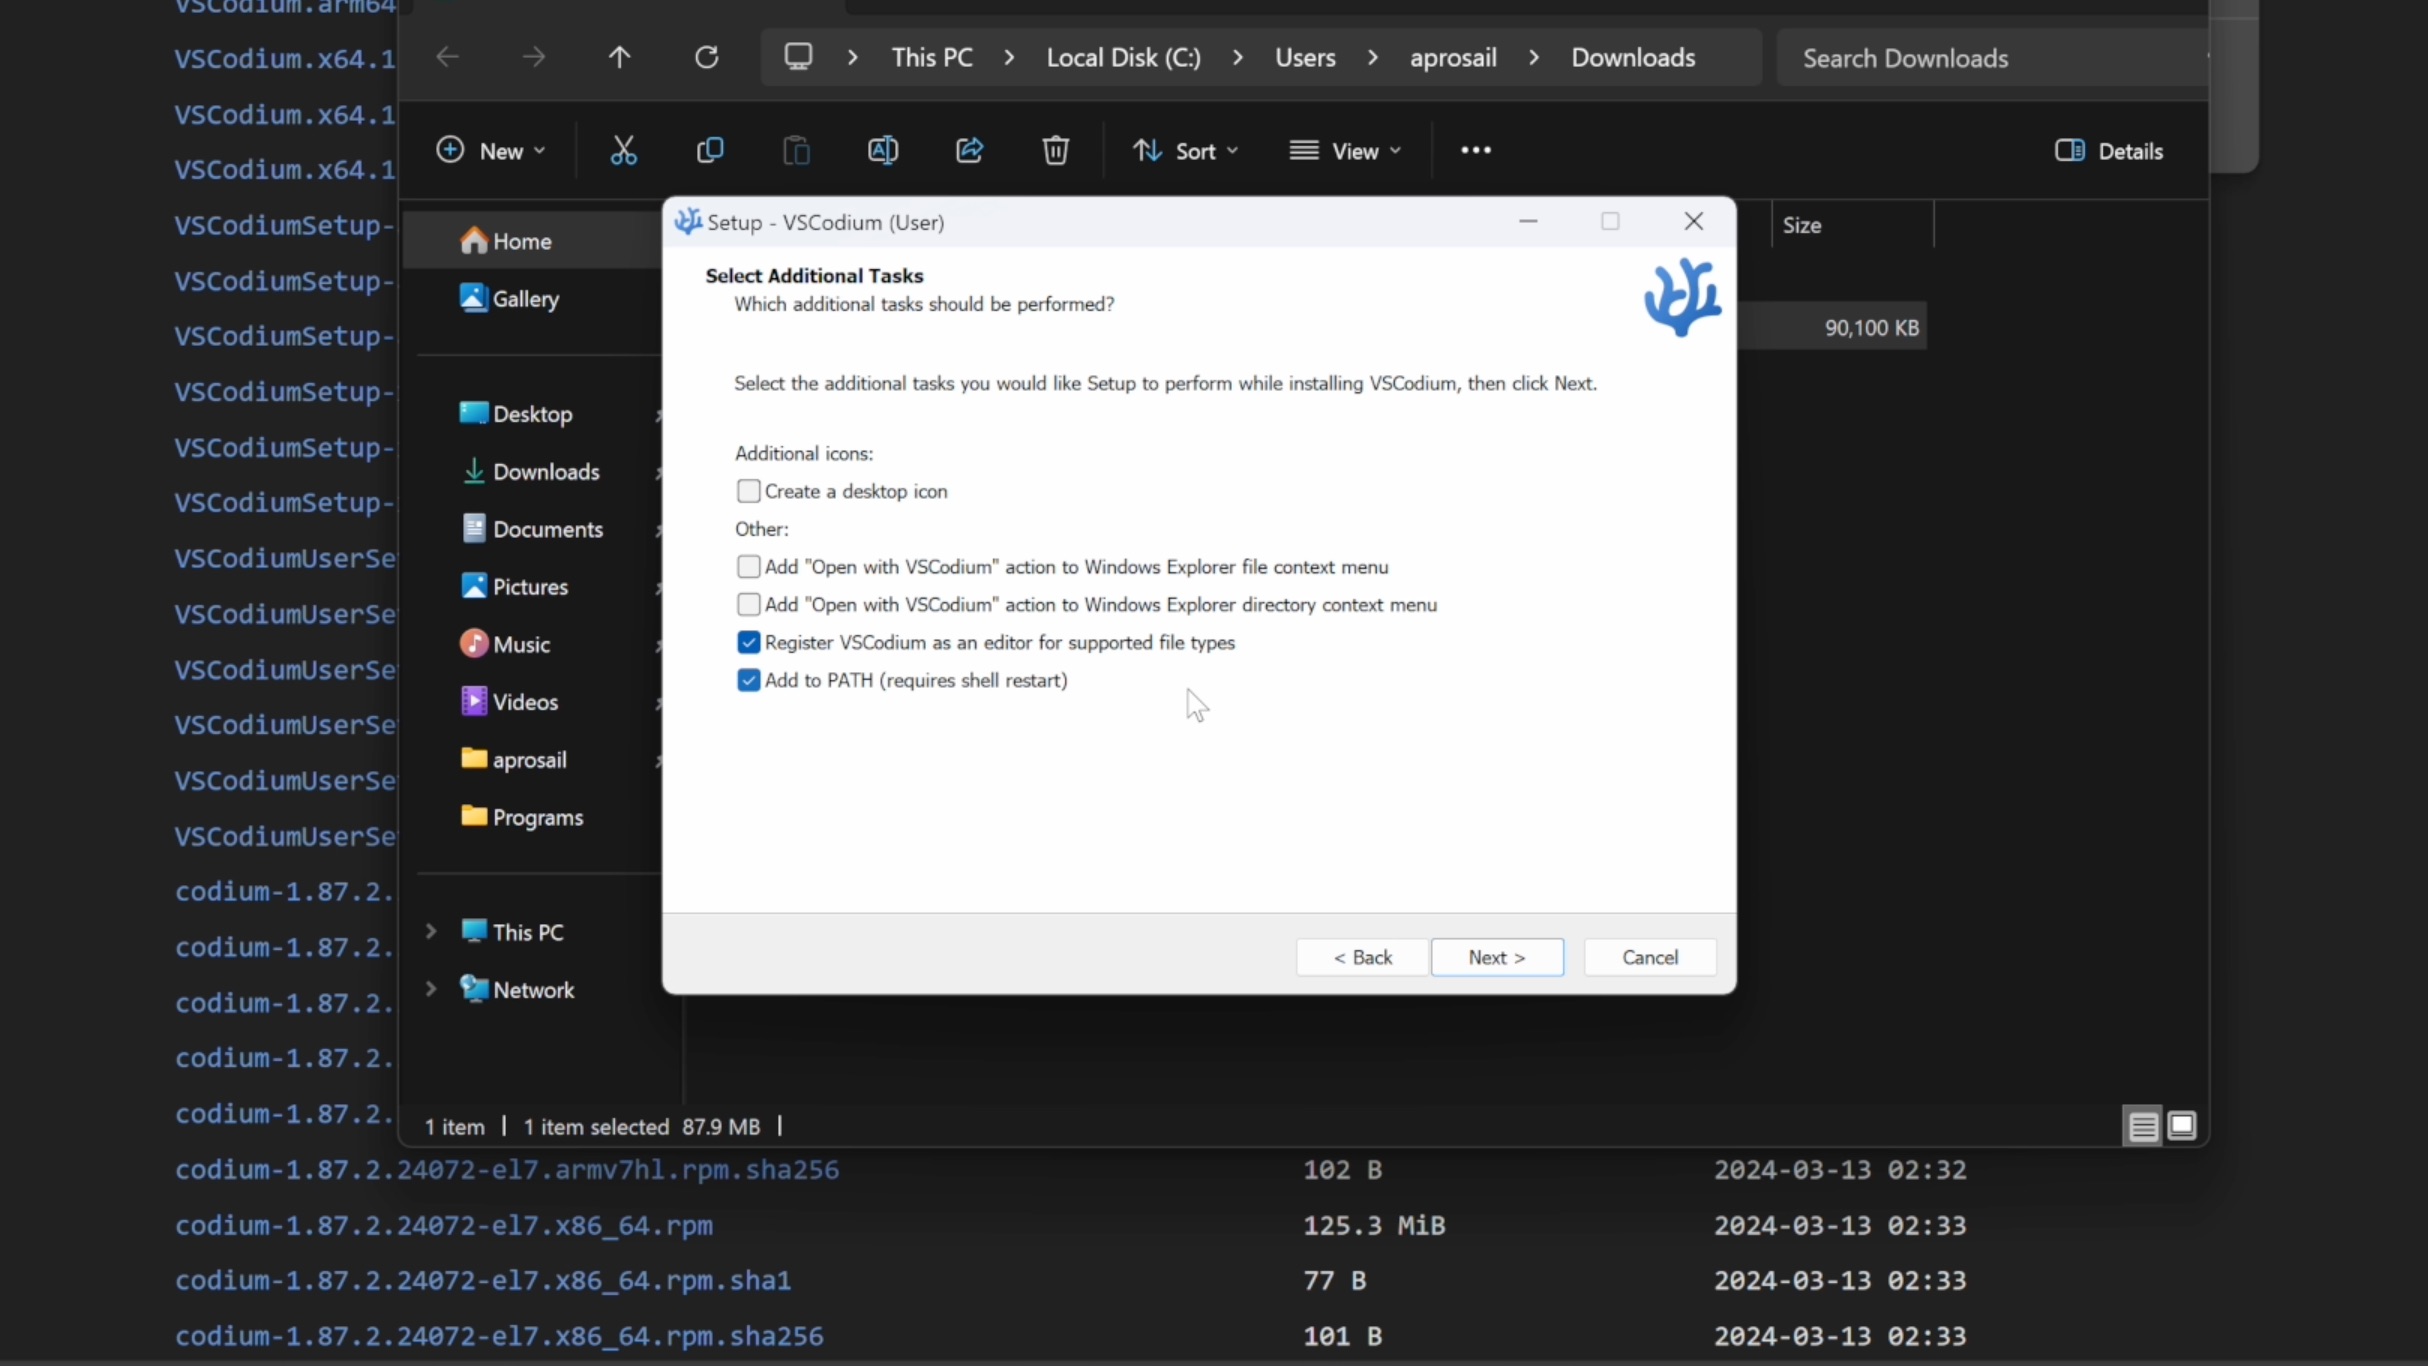This screenshot has height=1366, width=2428.
Task: Uncheck Add to PATH option
Action: (748, 681)
